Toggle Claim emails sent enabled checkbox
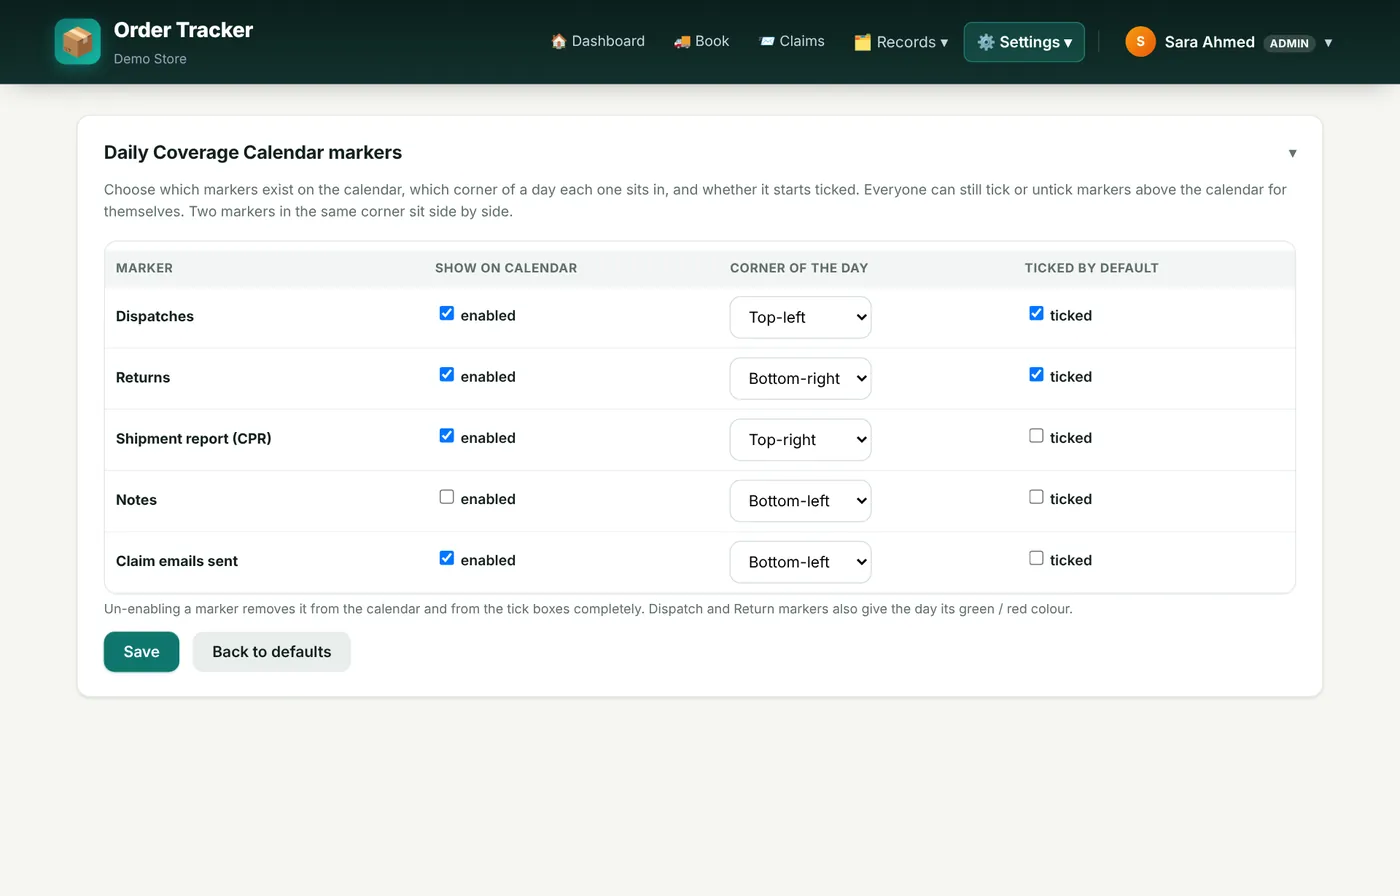The height and width of the screenshot is (896, 1400). [447, 558]
